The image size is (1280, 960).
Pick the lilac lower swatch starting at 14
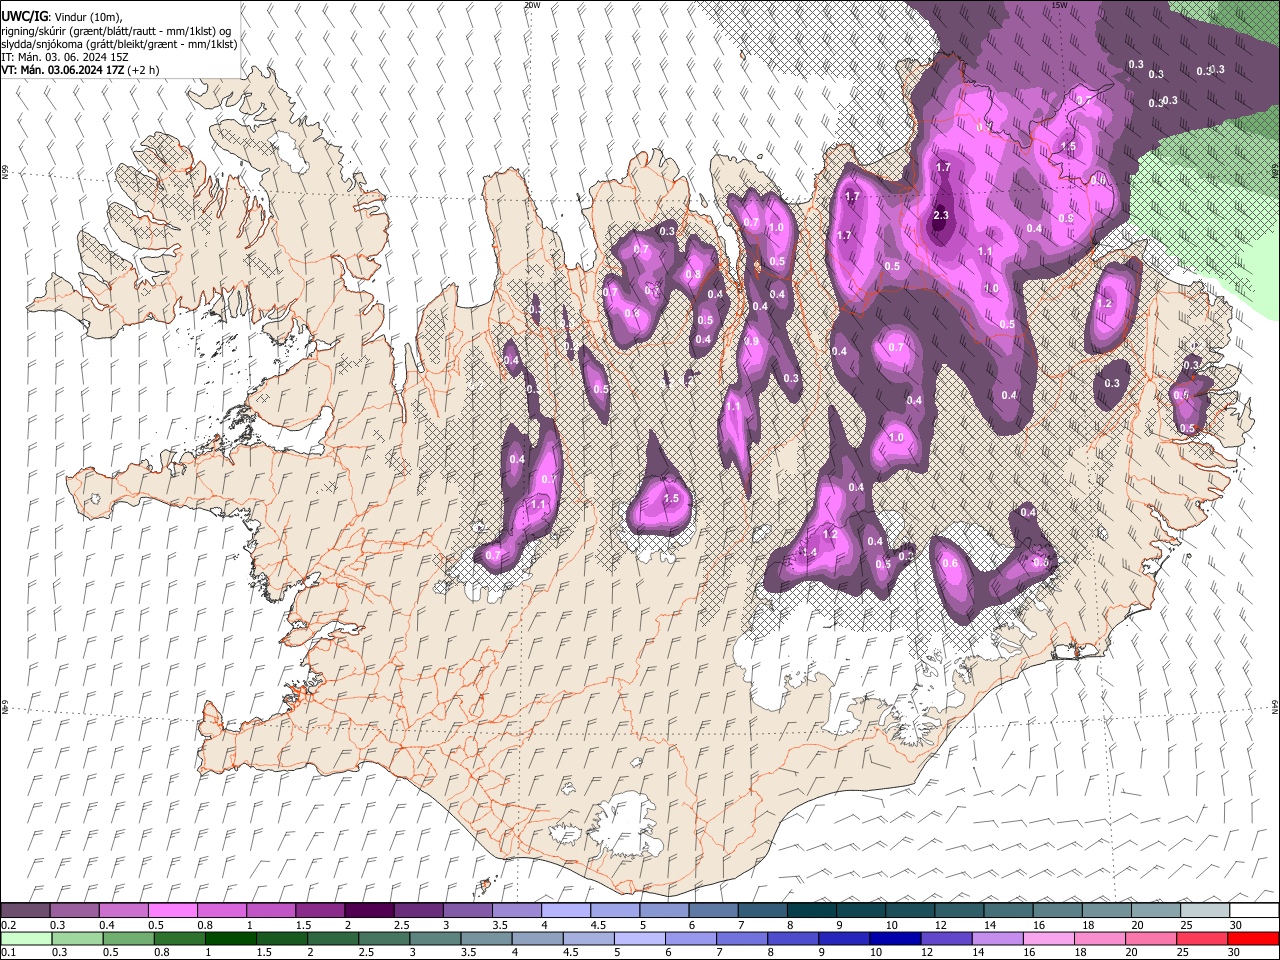pyautogui.click(x=998, y=938)
